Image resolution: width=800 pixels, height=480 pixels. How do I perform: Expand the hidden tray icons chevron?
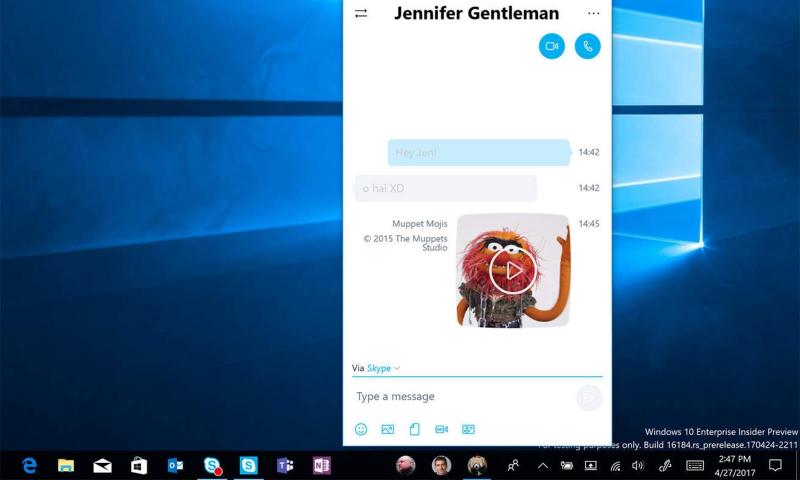coord(543,465)
